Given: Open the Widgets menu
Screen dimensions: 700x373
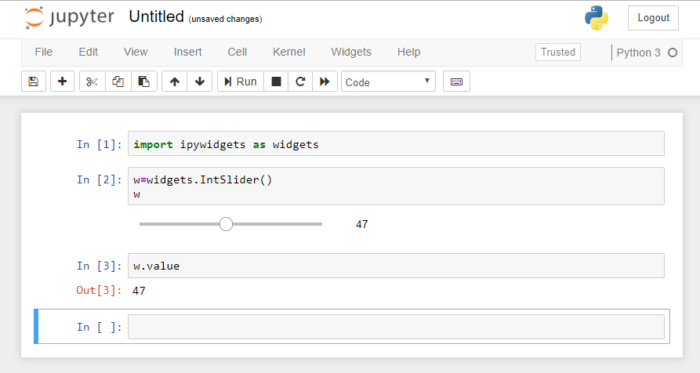Looking at the screenshot, I should coord(351,52).
